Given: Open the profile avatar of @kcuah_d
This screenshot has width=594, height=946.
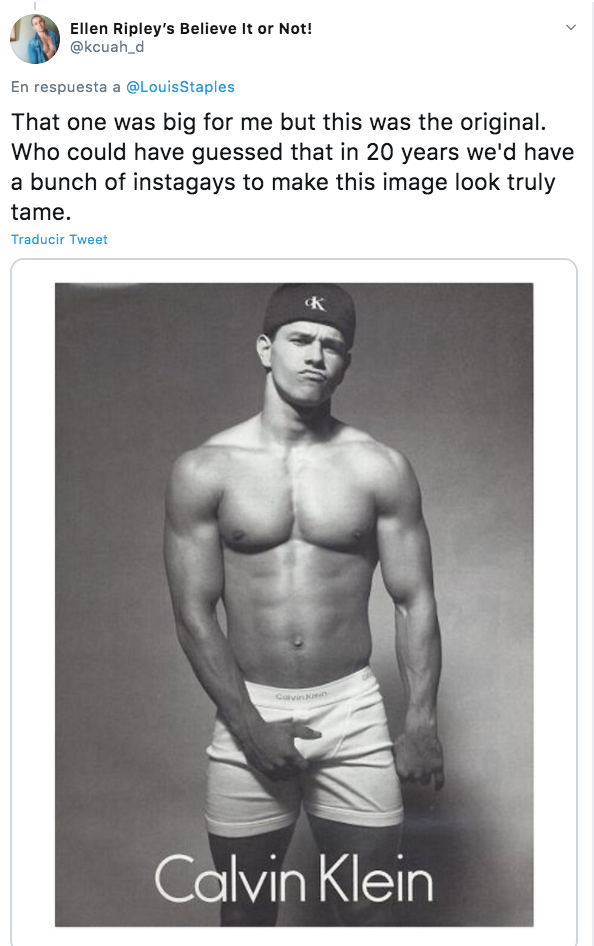Looking at the screenshot, I should click(35, 39).
